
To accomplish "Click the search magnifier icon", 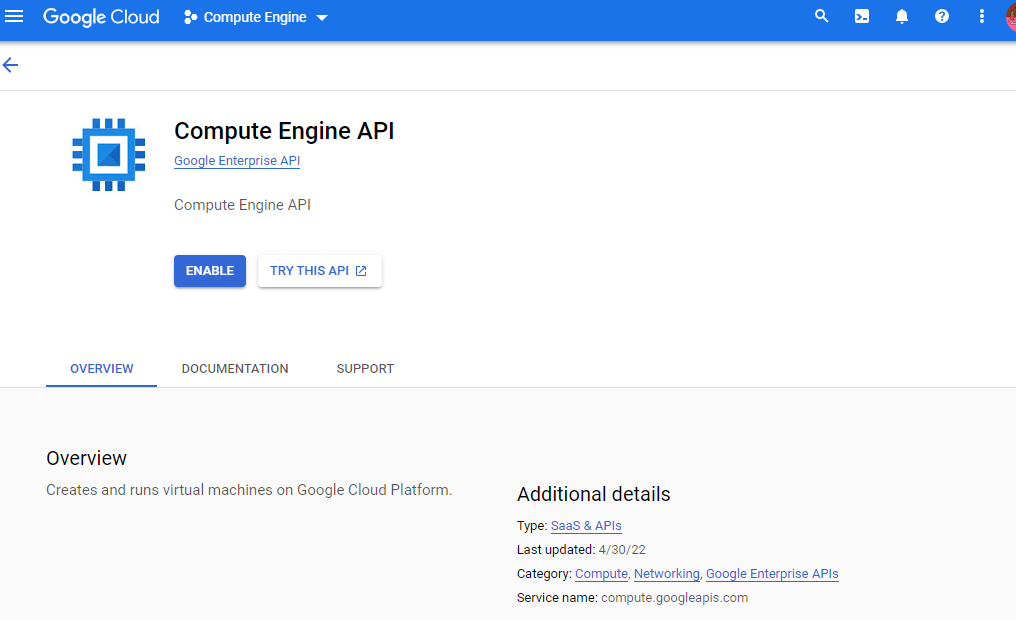I will [x=822, y=16].
